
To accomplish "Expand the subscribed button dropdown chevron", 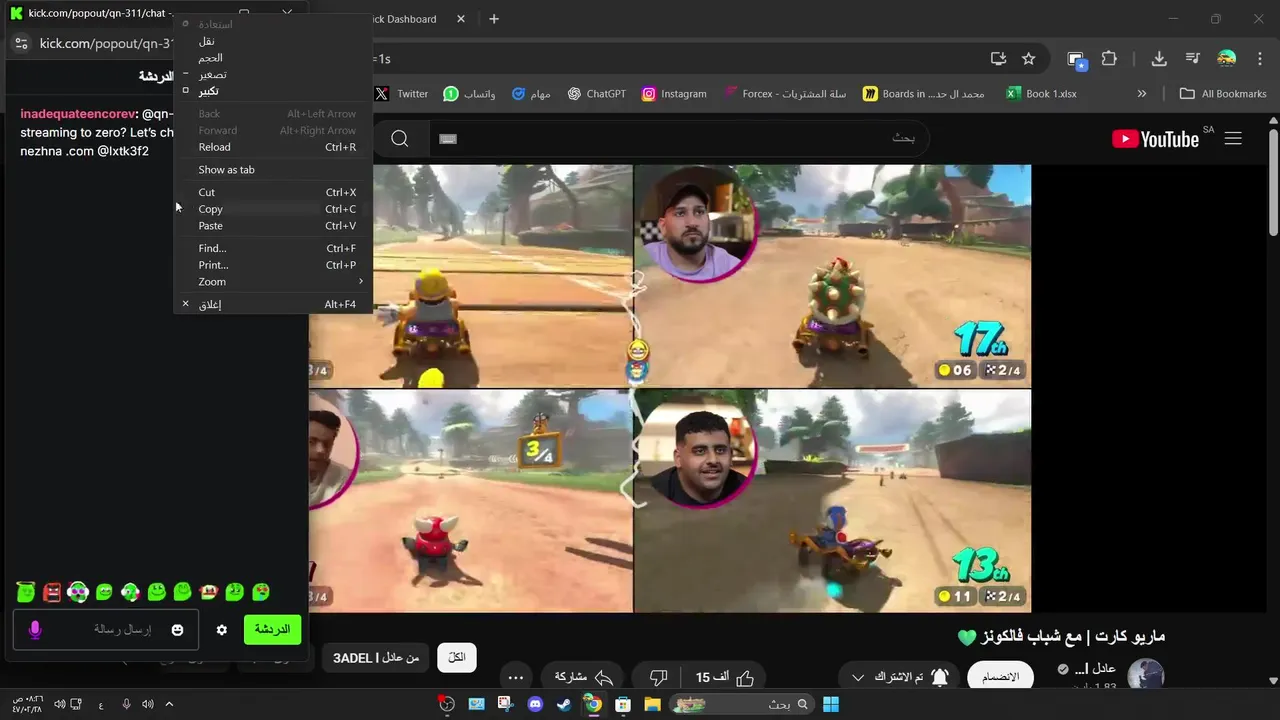I will click(x=857, y=677).
